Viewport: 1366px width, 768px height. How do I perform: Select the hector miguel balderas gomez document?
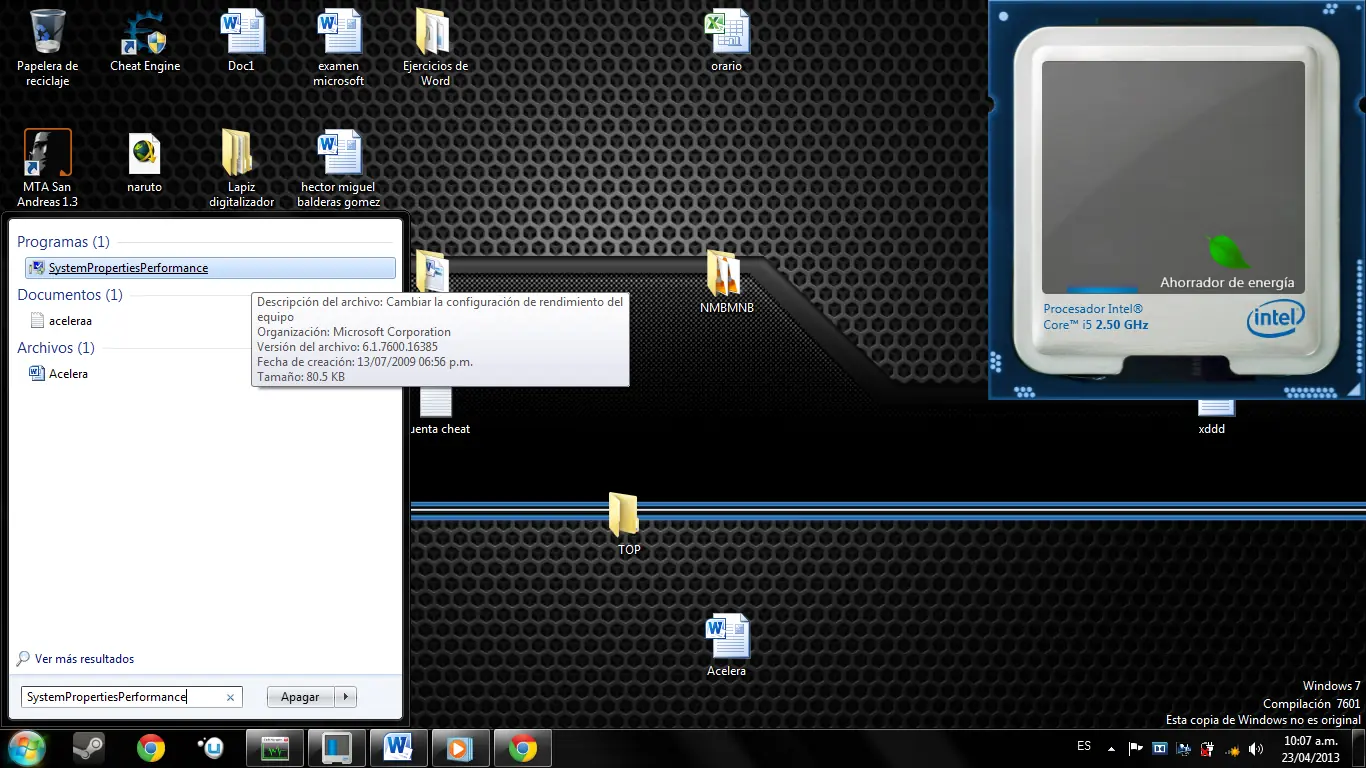[x=339, y=168]
